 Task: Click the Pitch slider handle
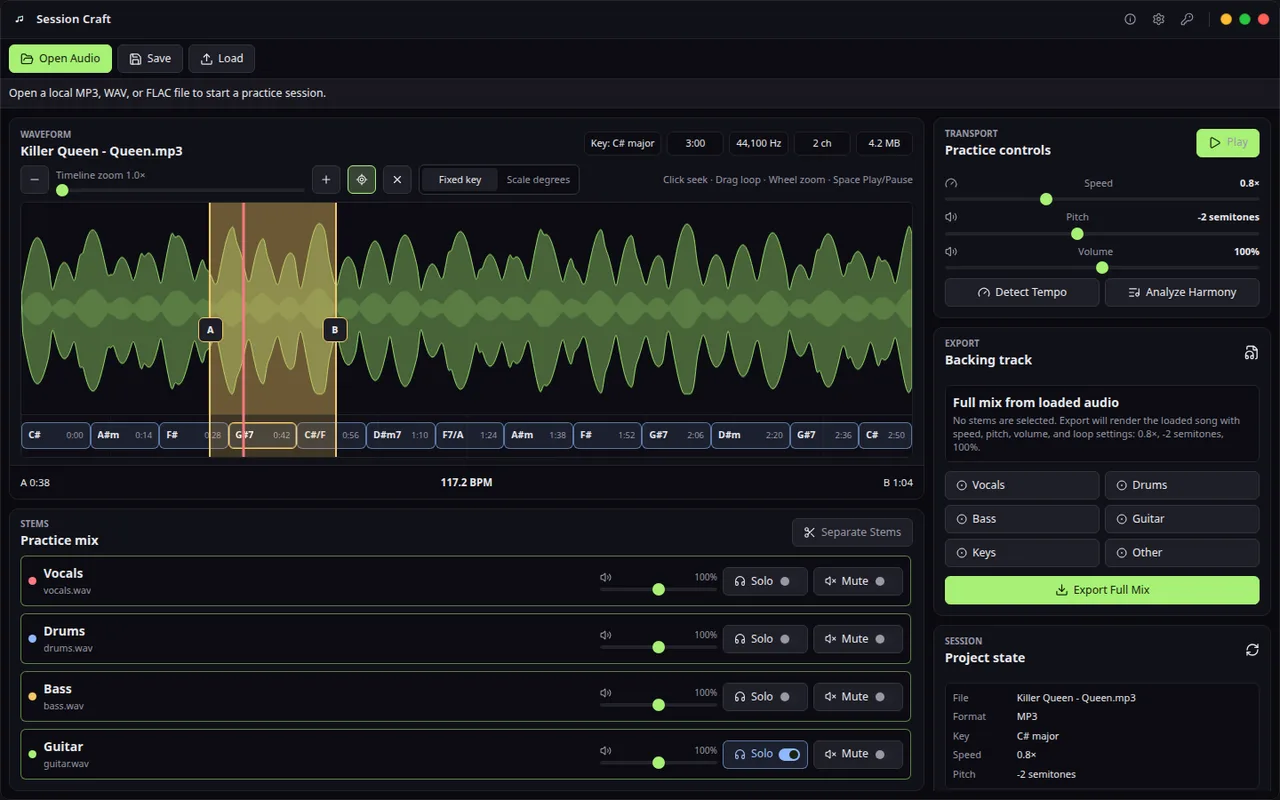click(1077, 234)
